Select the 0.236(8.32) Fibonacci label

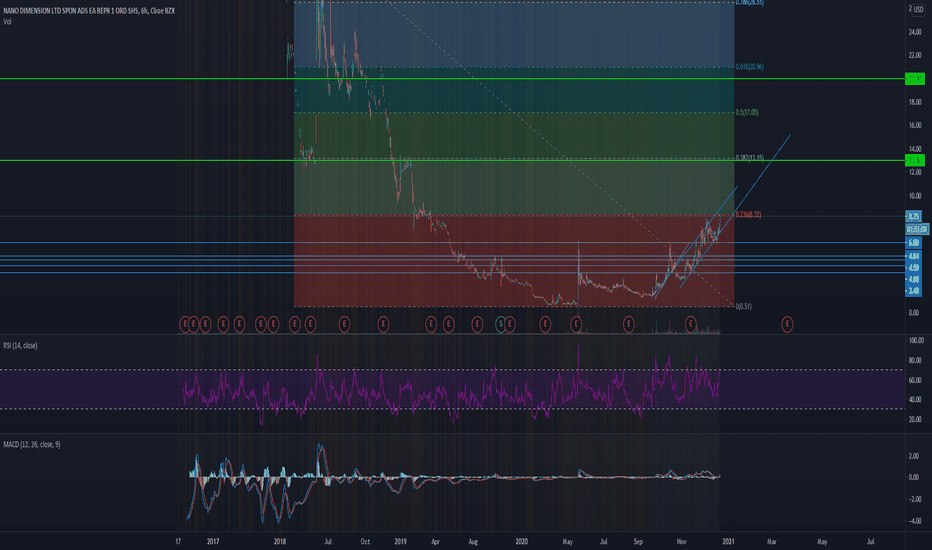(748, 215)
